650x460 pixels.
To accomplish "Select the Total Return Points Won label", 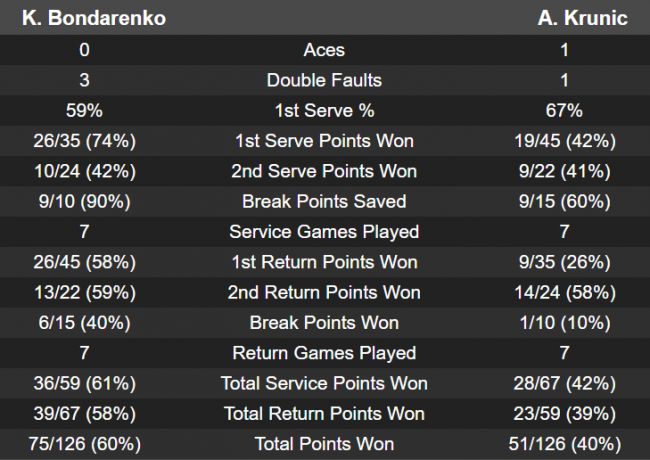I will click(324, 414).
